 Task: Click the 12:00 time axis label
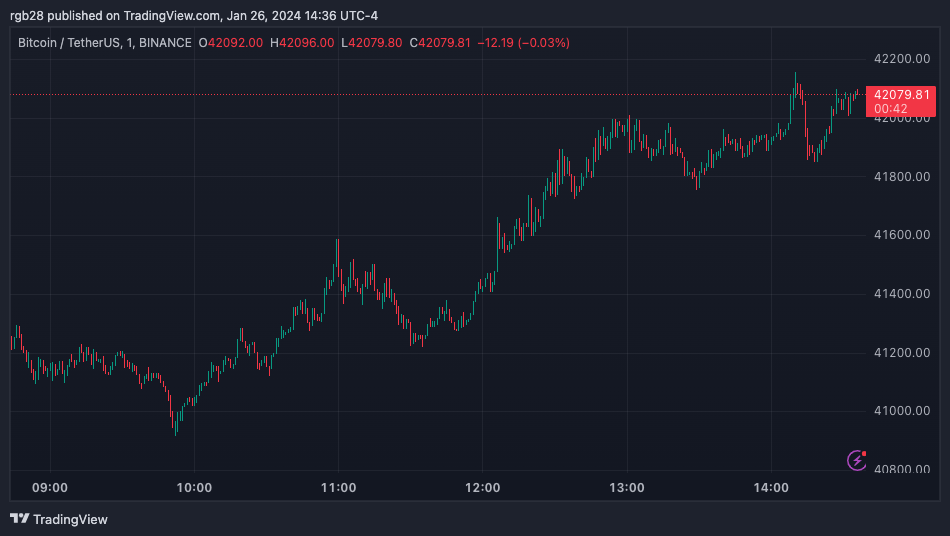click(x=483, y=488)
